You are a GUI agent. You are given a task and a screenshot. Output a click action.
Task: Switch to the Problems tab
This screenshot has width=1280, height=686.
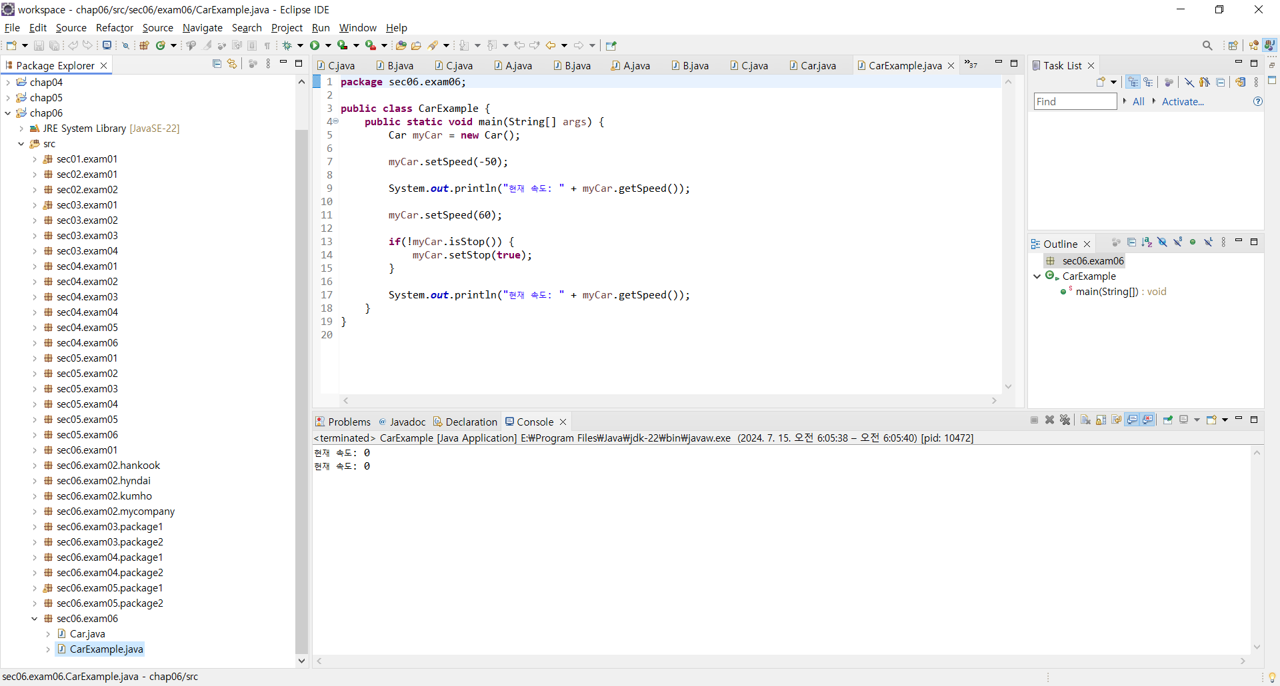click(342, 422)
